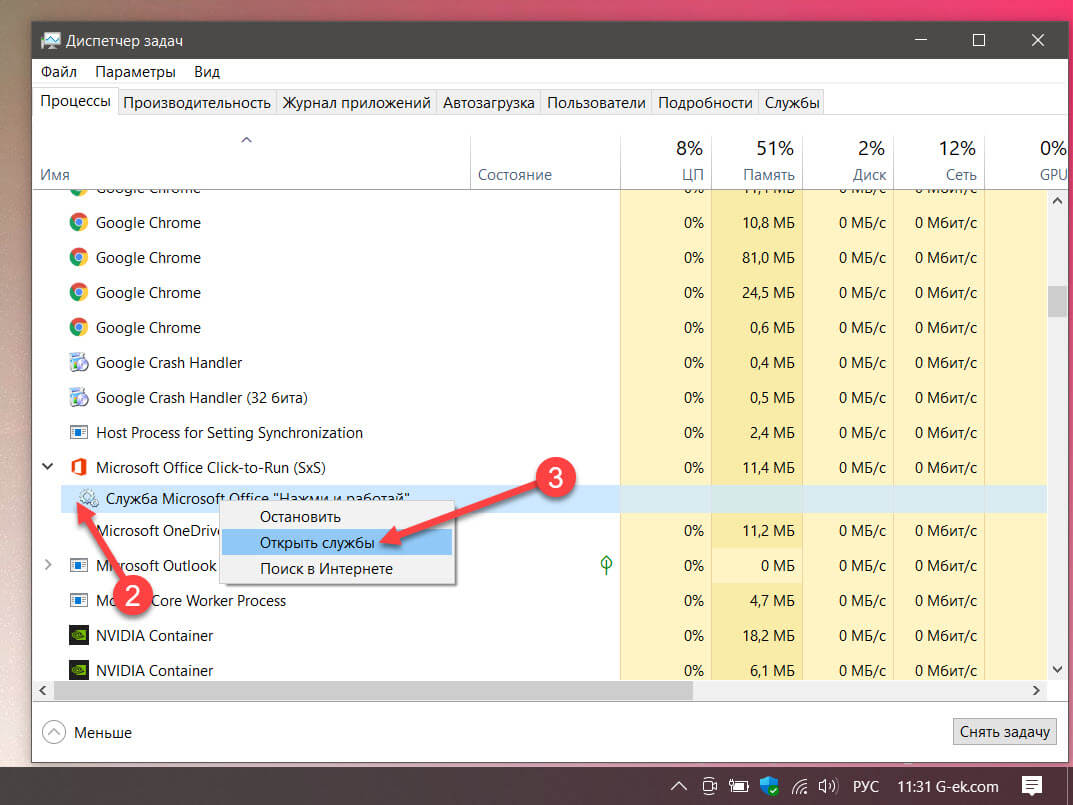The image size is (1073, 805).
Task: Switch to the Производительность tab
Action: (x=197, y=103)
